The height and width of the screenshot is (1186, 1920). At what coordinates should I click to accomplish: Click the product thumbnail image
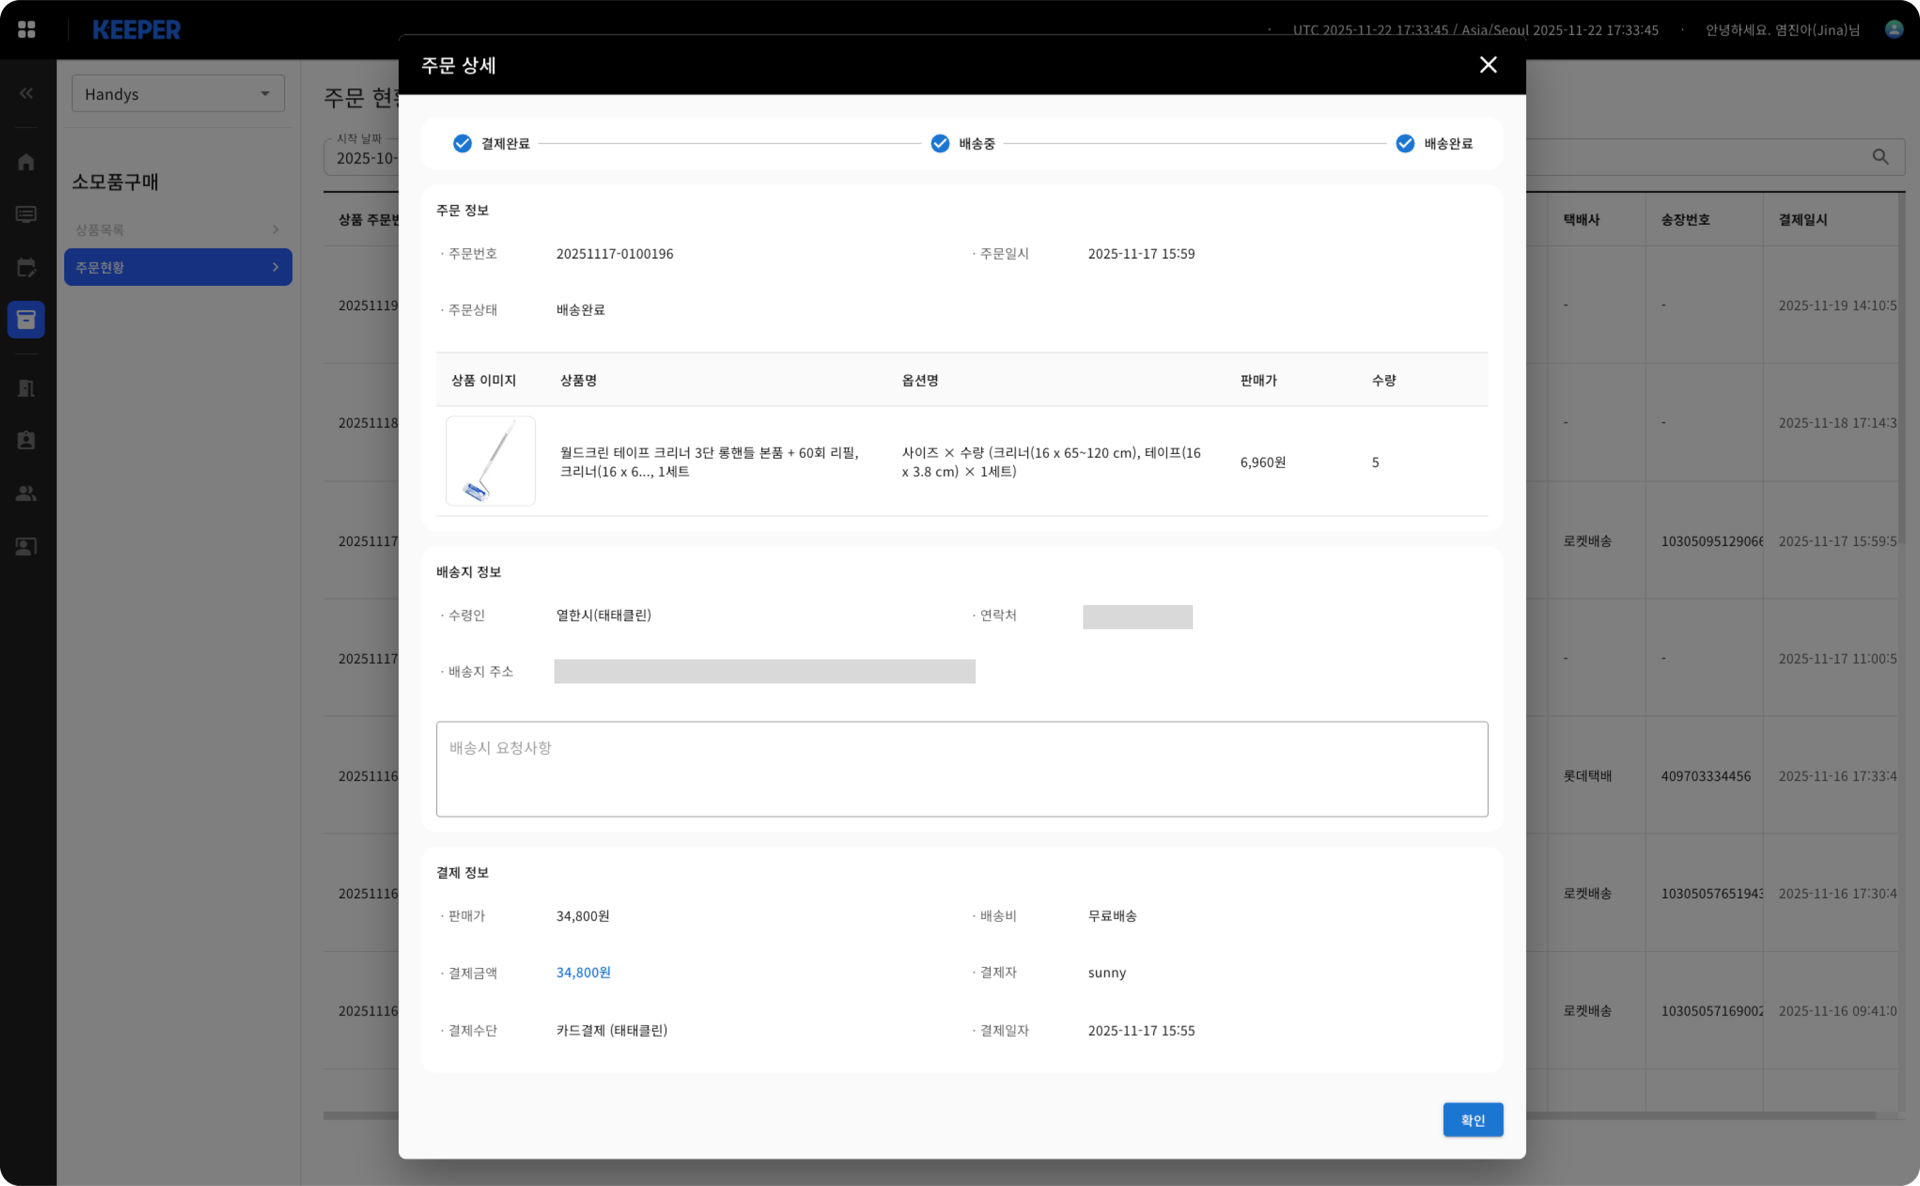(490, 461)
